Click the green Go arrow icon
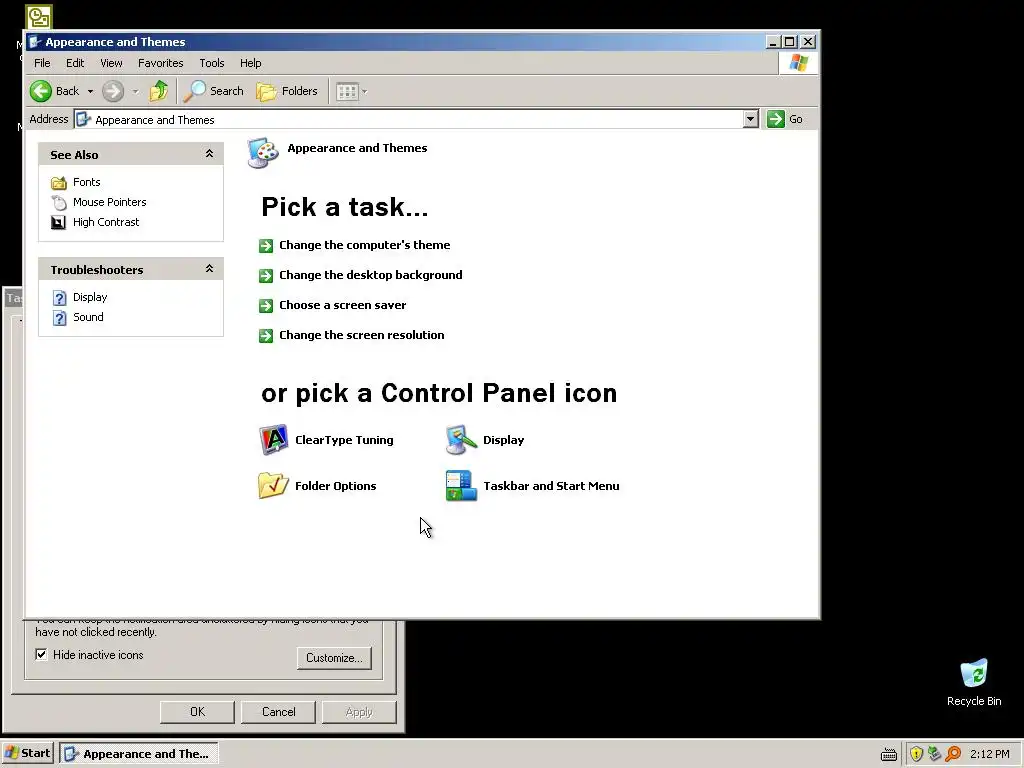The image size is (1024, 768). click(x=775, y=119)
